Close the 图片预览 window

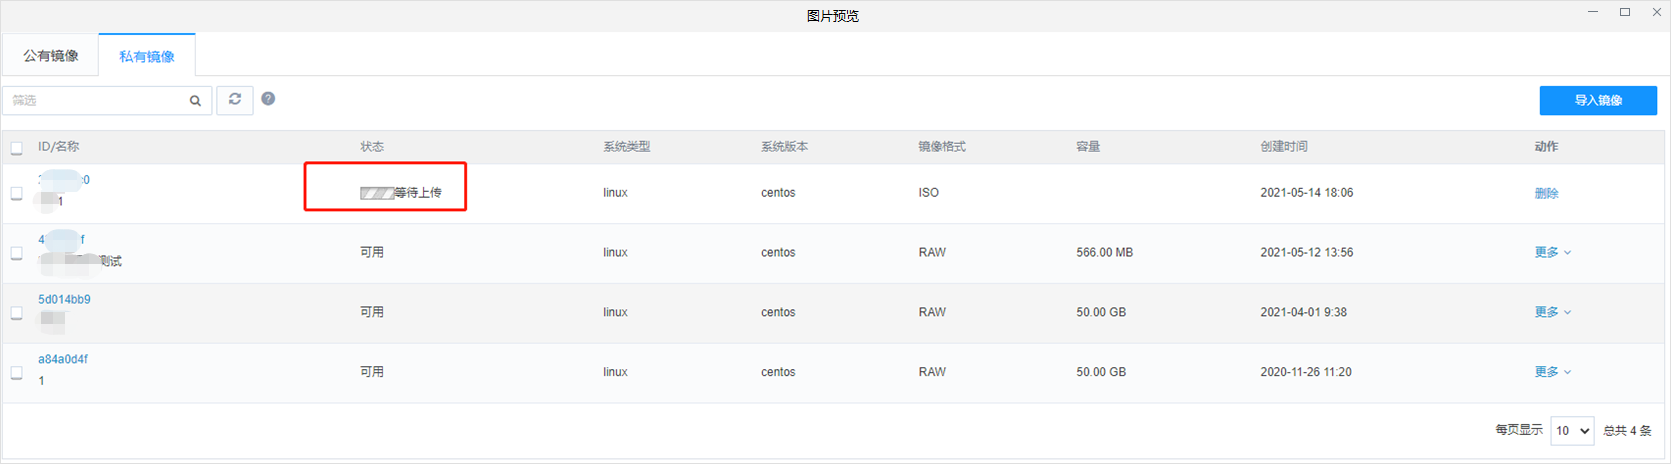tap(1657, 12)
